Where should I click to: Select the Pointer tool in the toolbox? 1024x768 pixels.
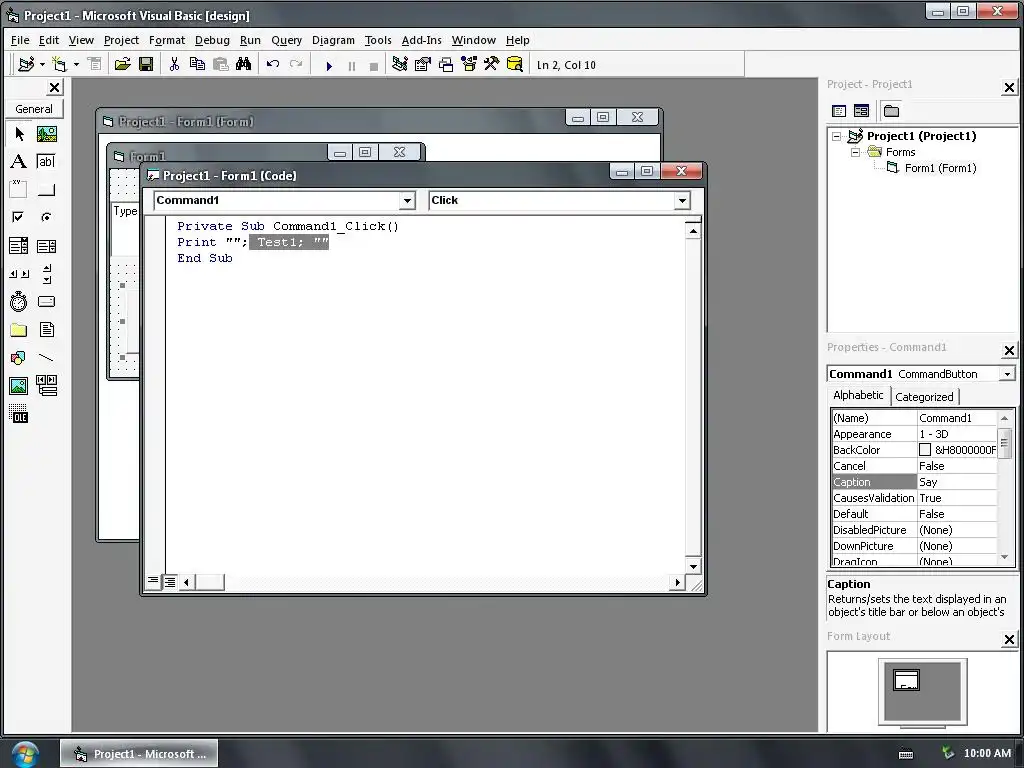[x=19, y=134]
